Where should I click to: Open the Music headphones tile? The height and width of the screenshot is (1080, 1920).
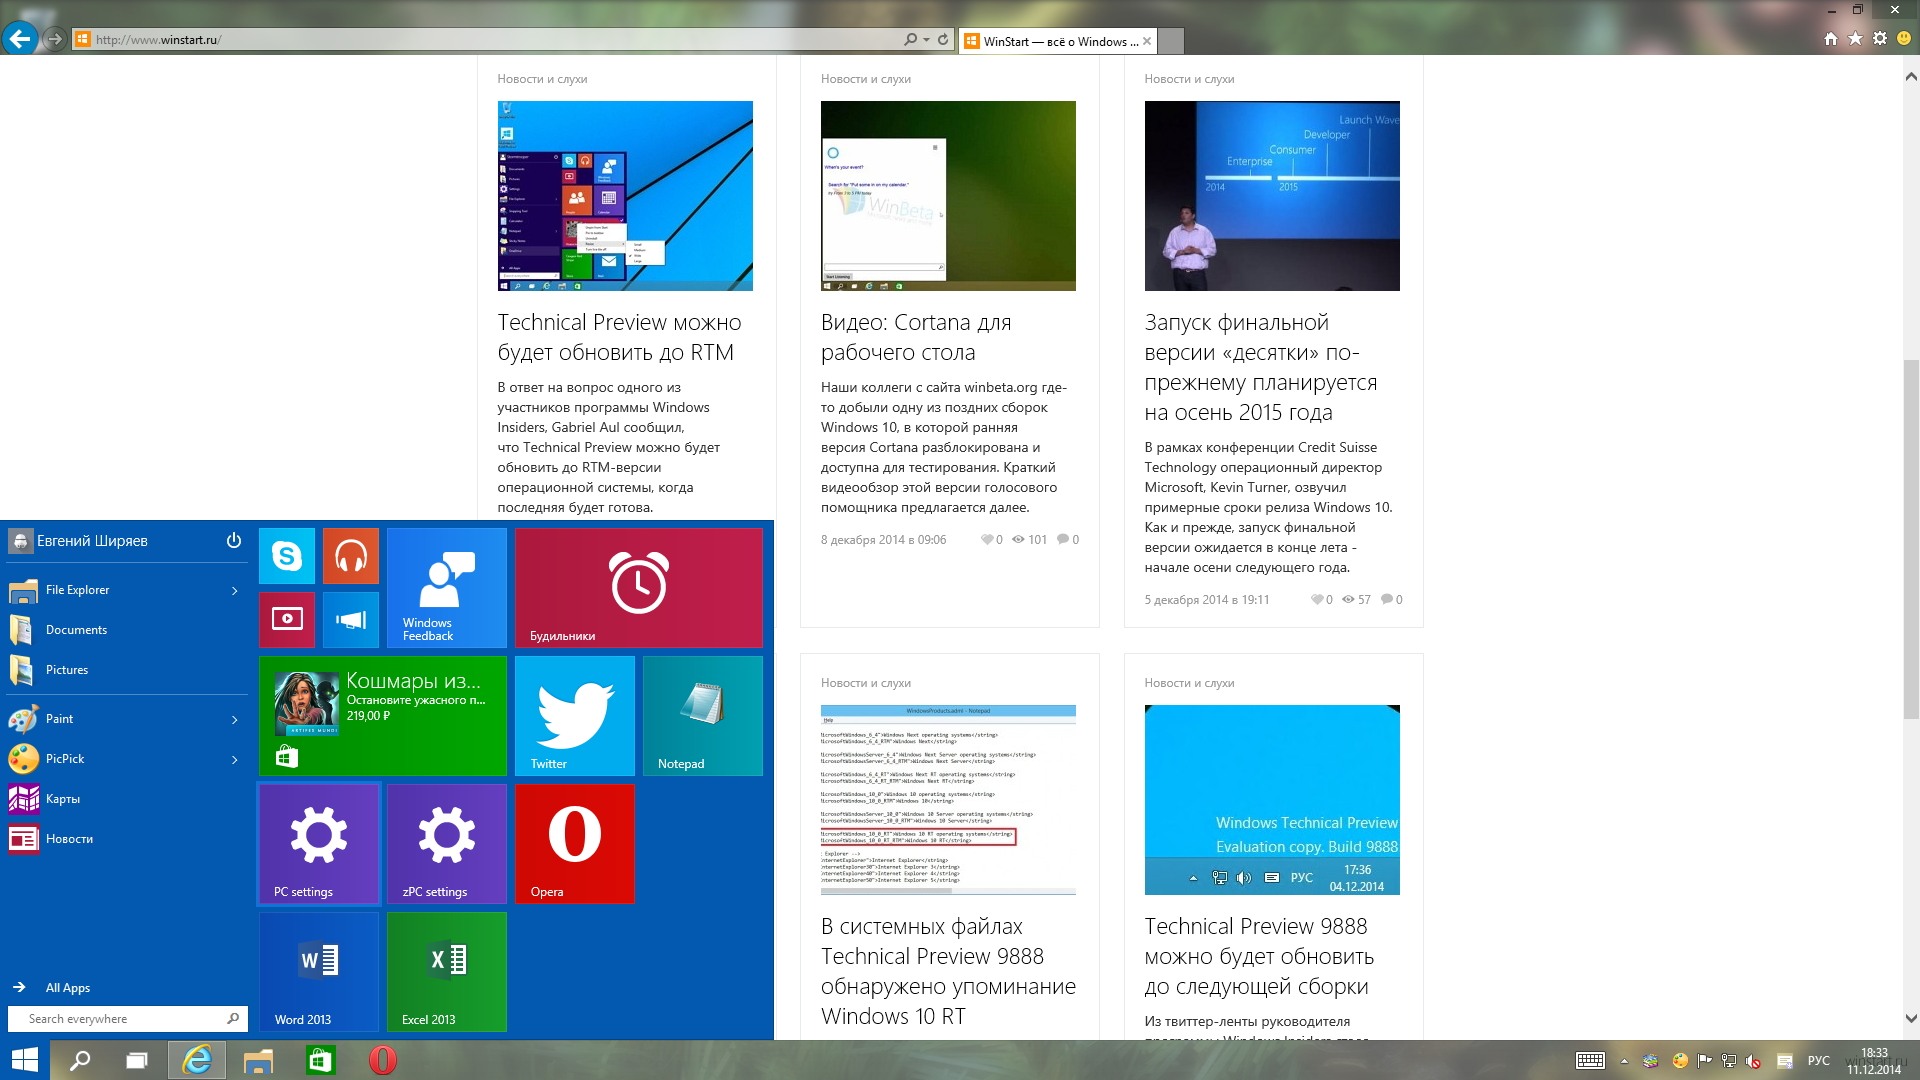[351, 556]
